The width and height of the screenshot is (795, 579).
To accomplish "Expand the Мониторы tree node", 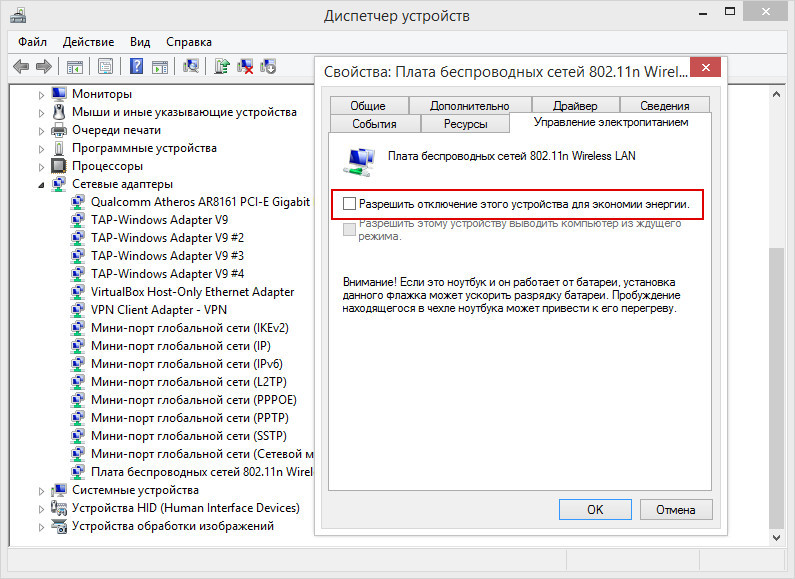I will pos(42,95).
